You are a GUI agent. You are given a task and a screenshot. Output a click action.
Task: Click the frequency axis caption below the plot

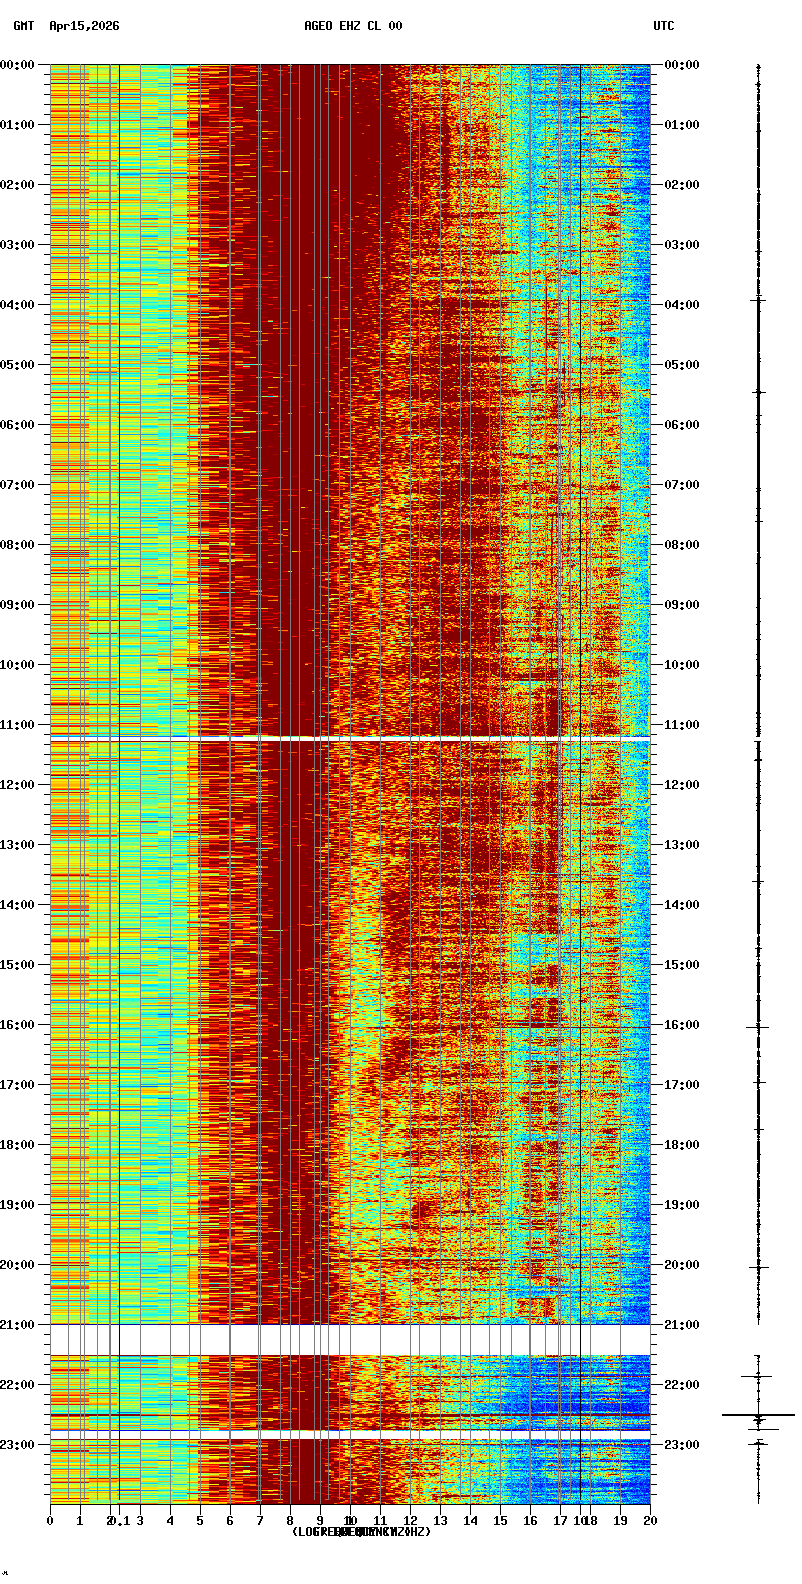(x=361, y=1532)
